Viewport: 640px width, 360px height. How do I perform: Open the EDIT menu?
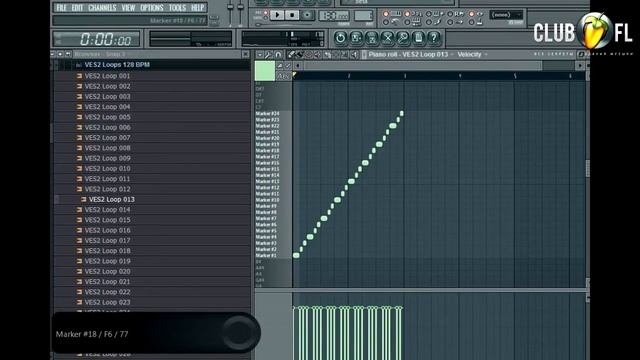coord(77,8)
